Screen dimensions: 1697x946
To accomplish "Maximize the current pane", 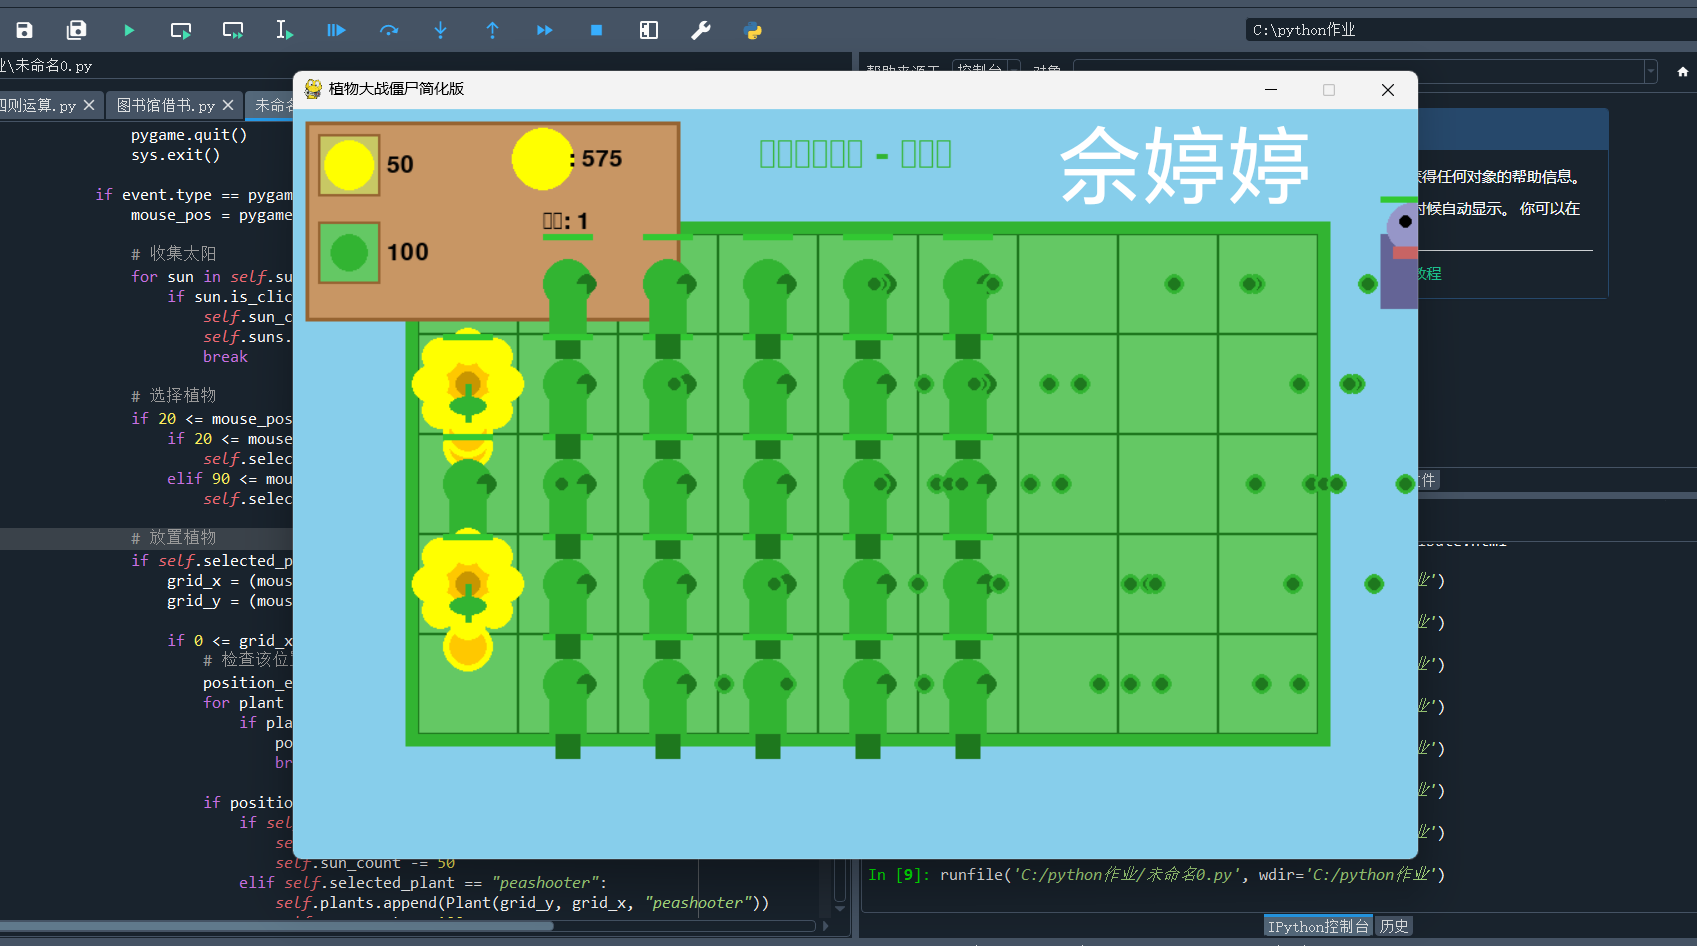I will [x=649, y=30].
